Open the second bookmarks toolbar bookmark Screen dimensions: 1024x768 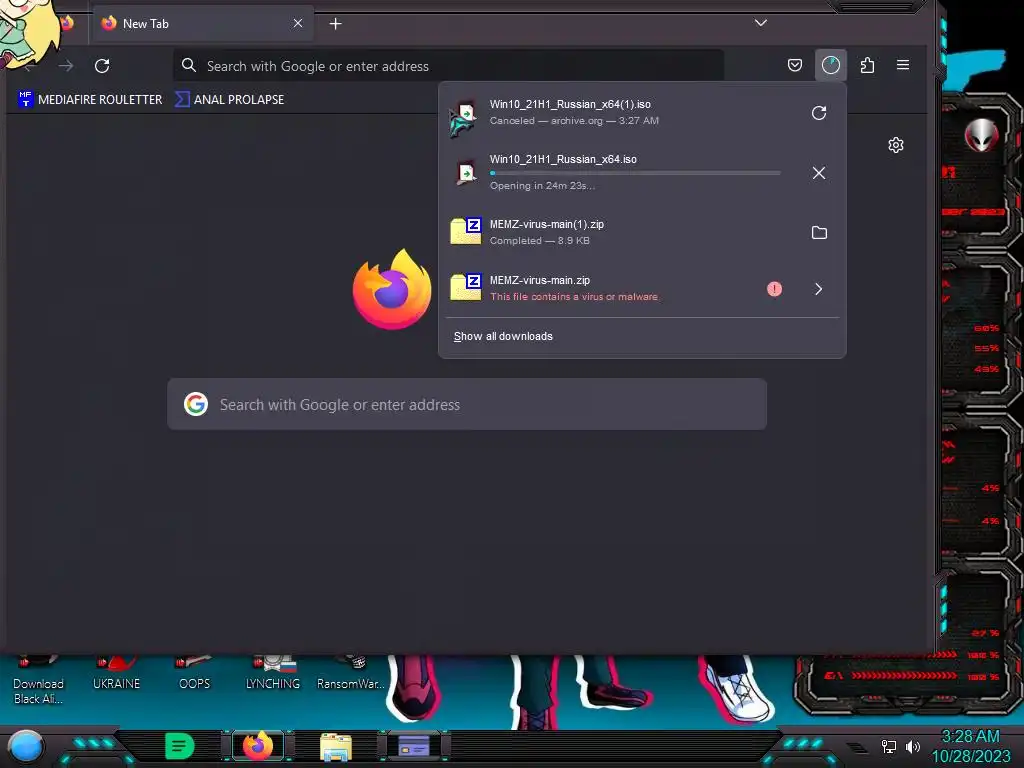(230, 99)
